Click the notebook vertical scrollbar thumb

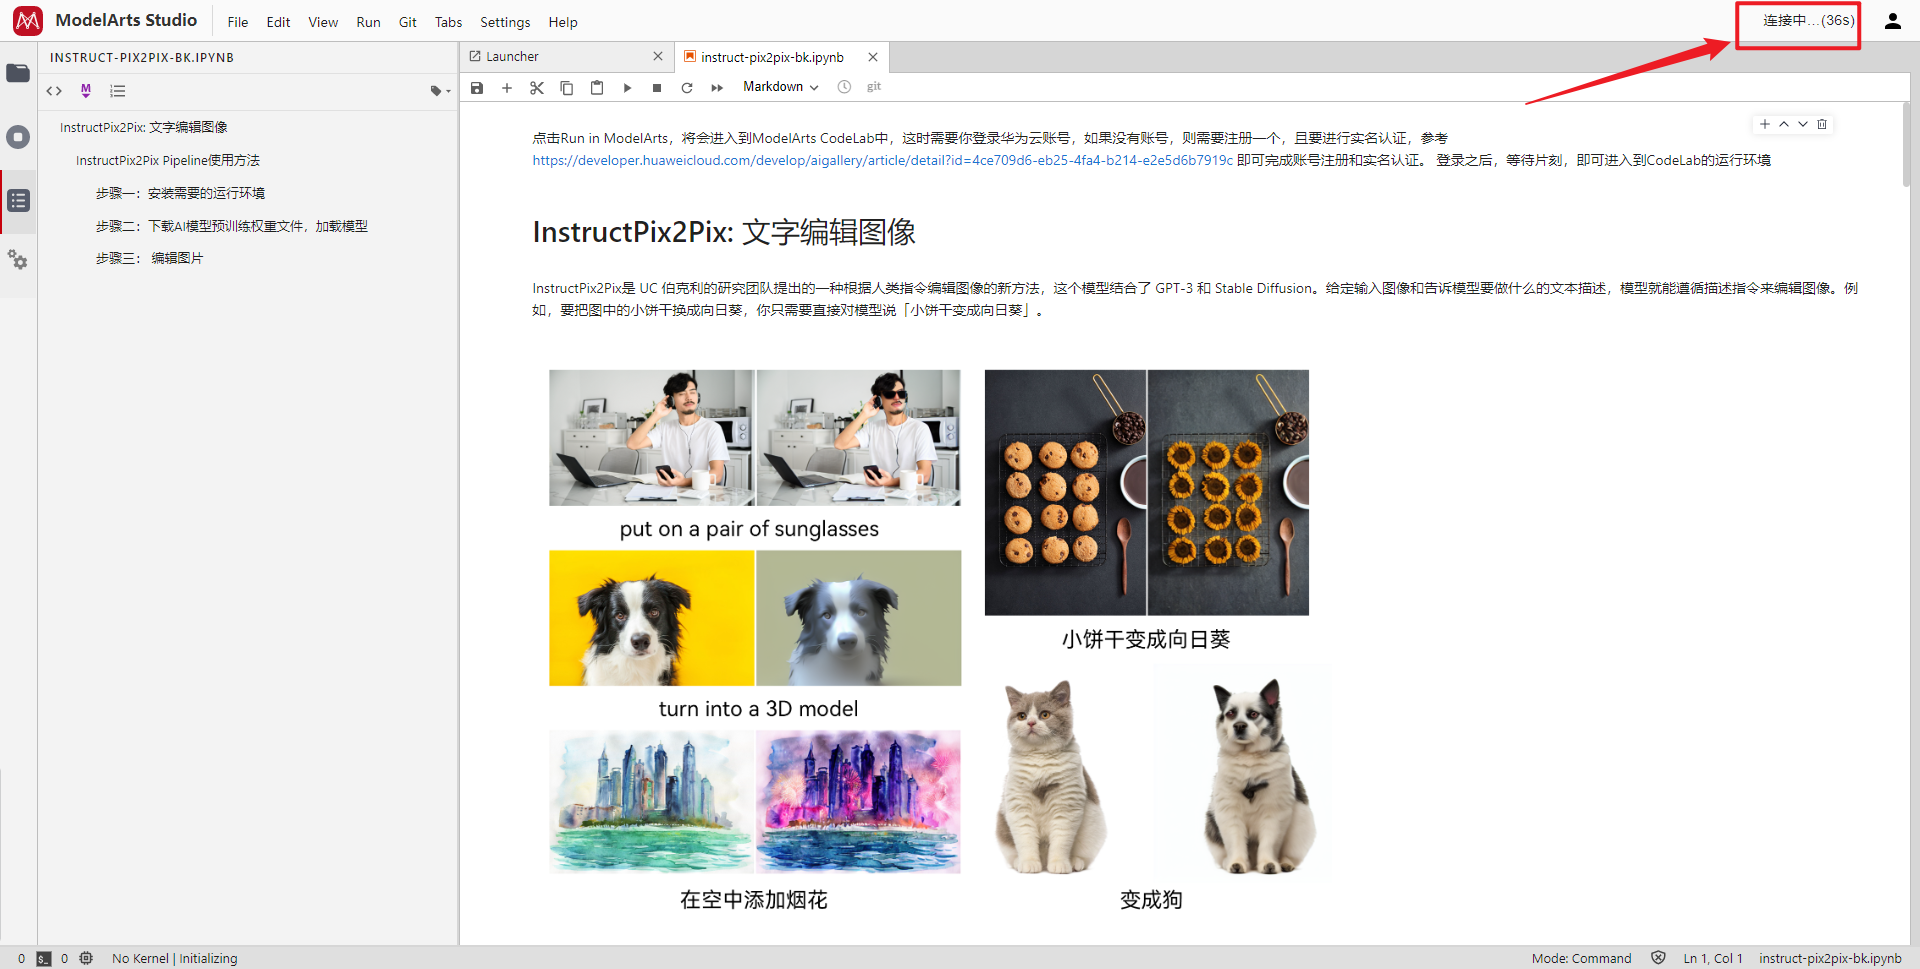pyautogui.click(x=1906, y=144)
